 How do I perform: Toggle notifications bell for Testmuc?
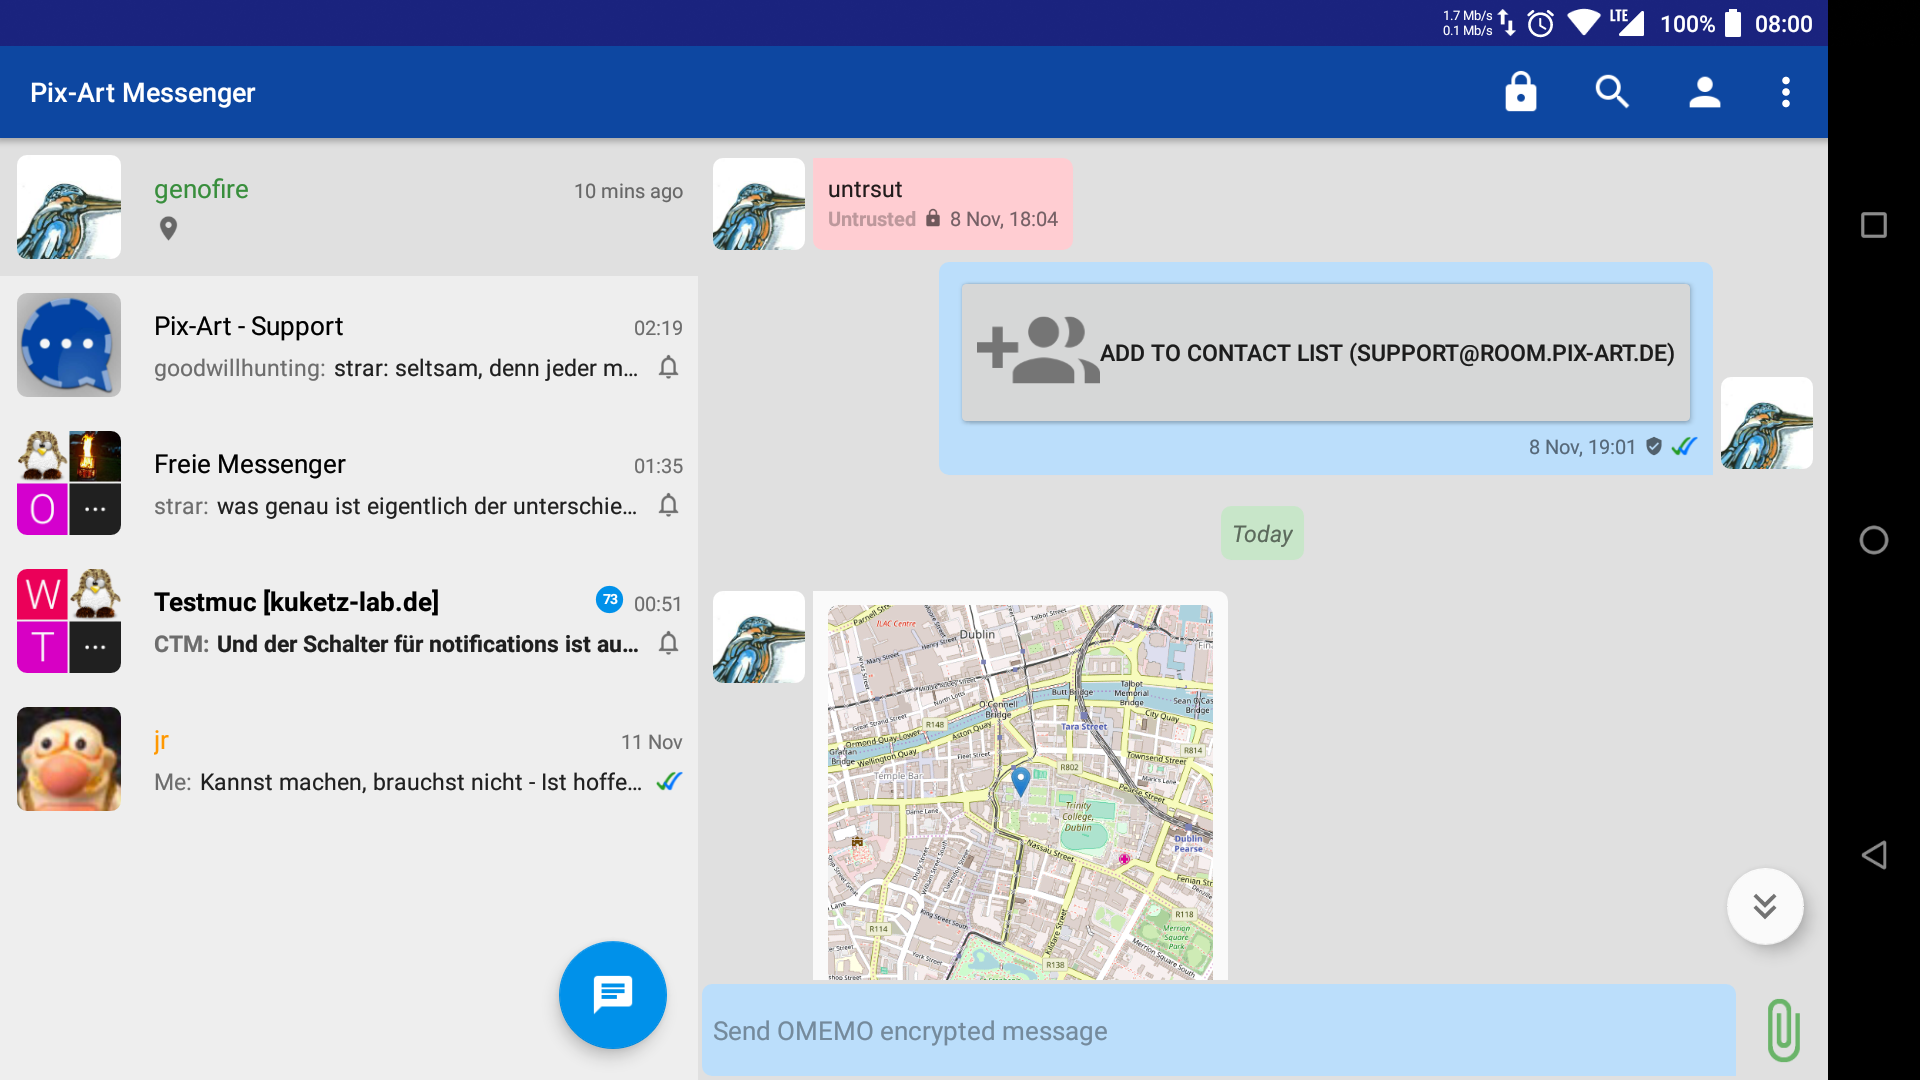click(x=669, y=644)
